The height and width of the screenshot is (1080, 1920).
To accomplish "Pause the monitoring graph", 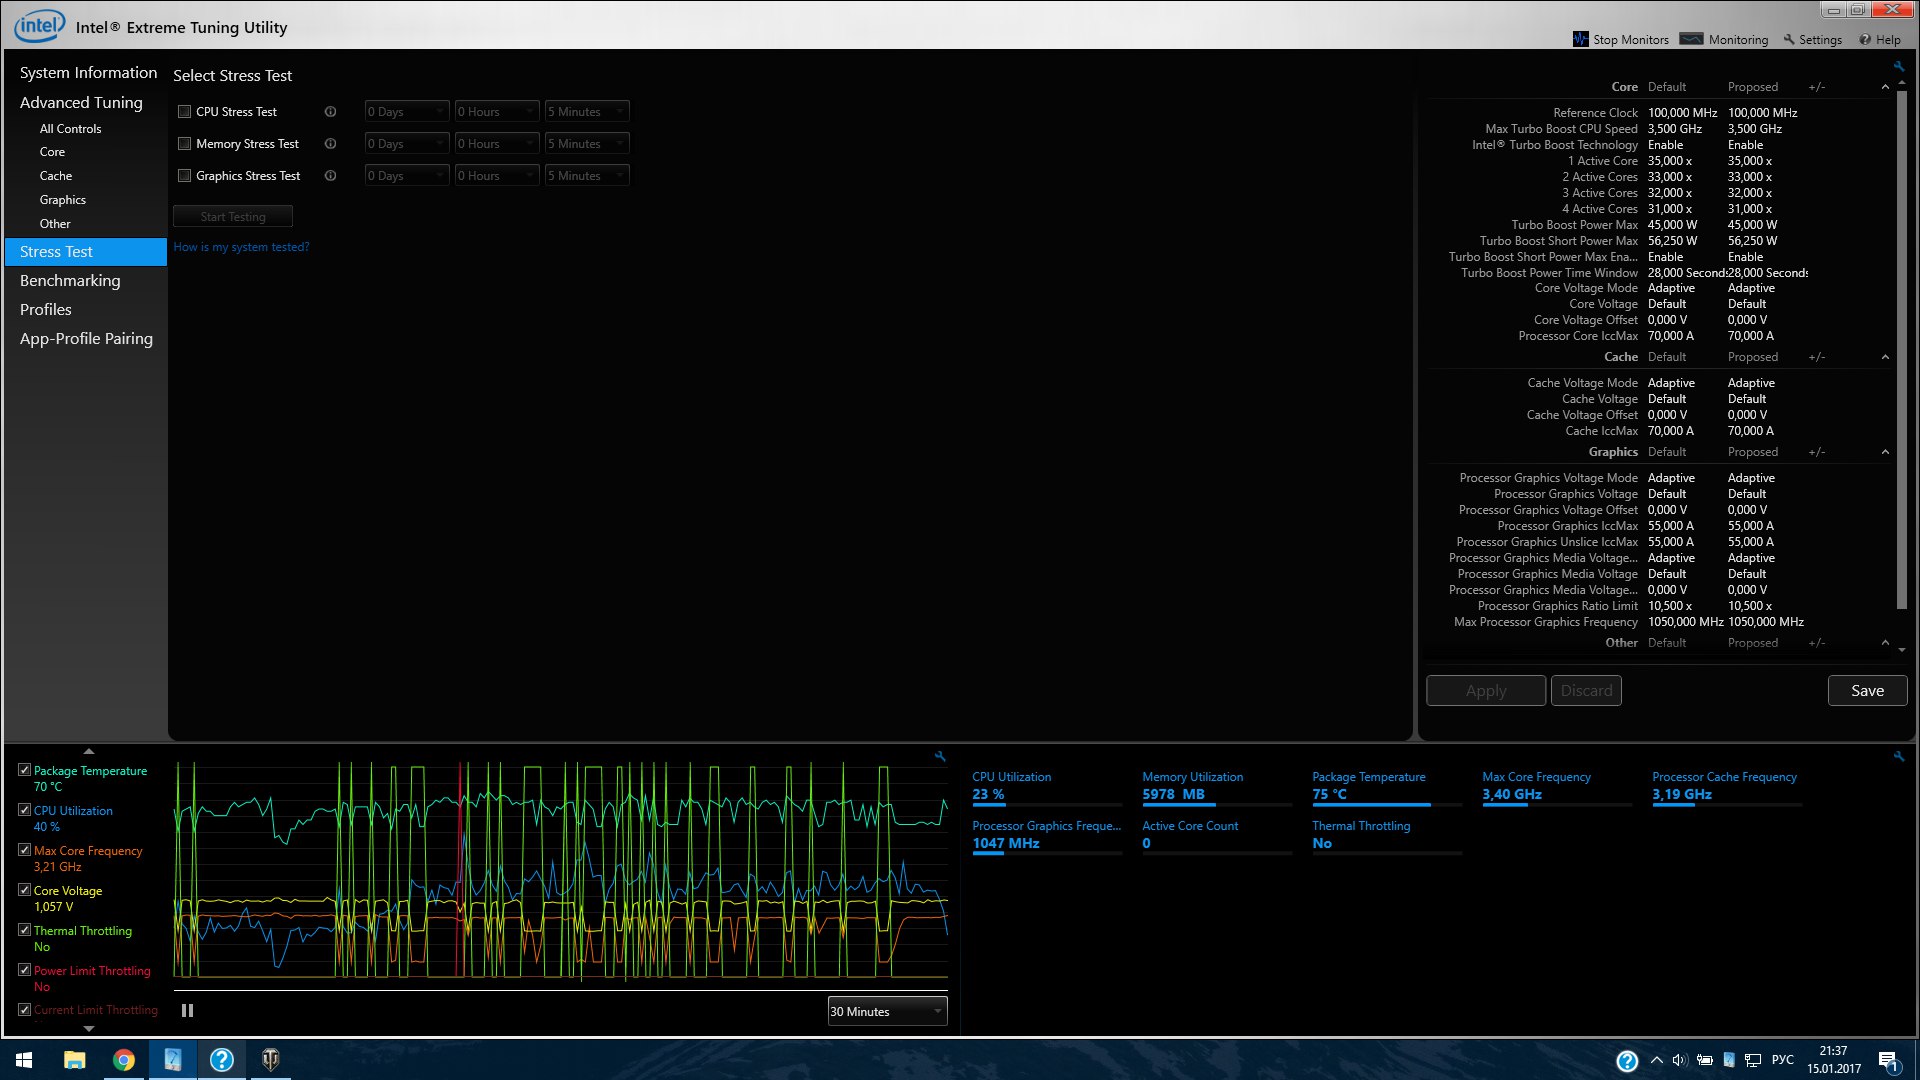I will click(x=187, y=1011).
